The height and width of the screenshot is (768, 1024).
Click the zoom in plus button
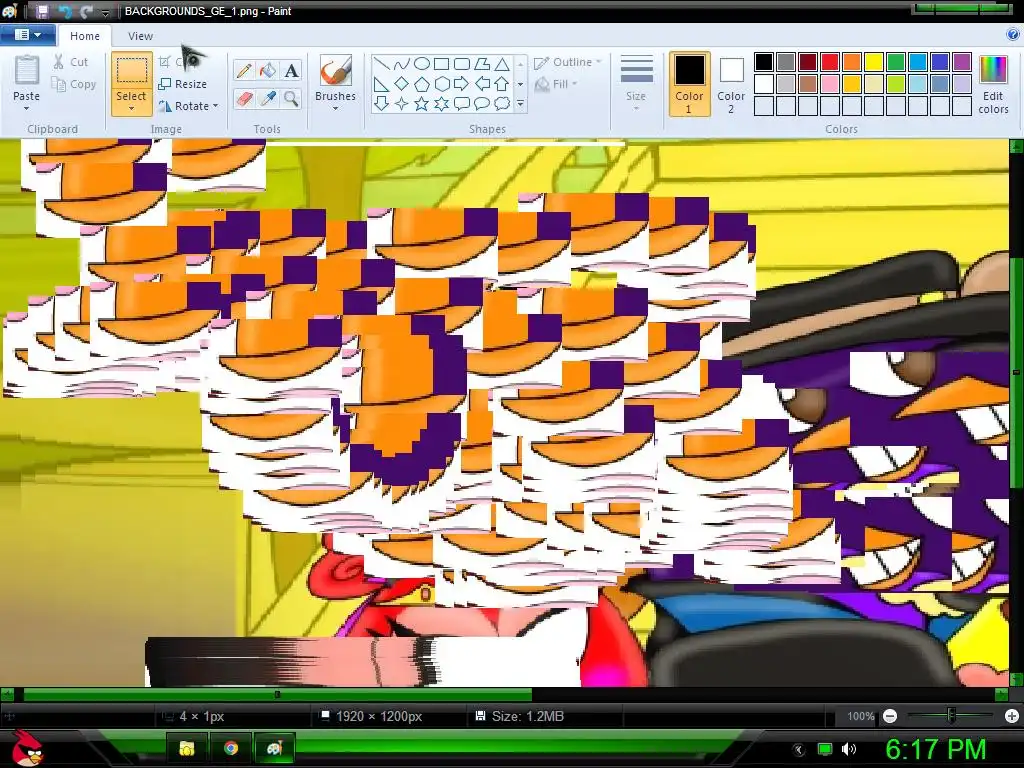click(1012, 716)
